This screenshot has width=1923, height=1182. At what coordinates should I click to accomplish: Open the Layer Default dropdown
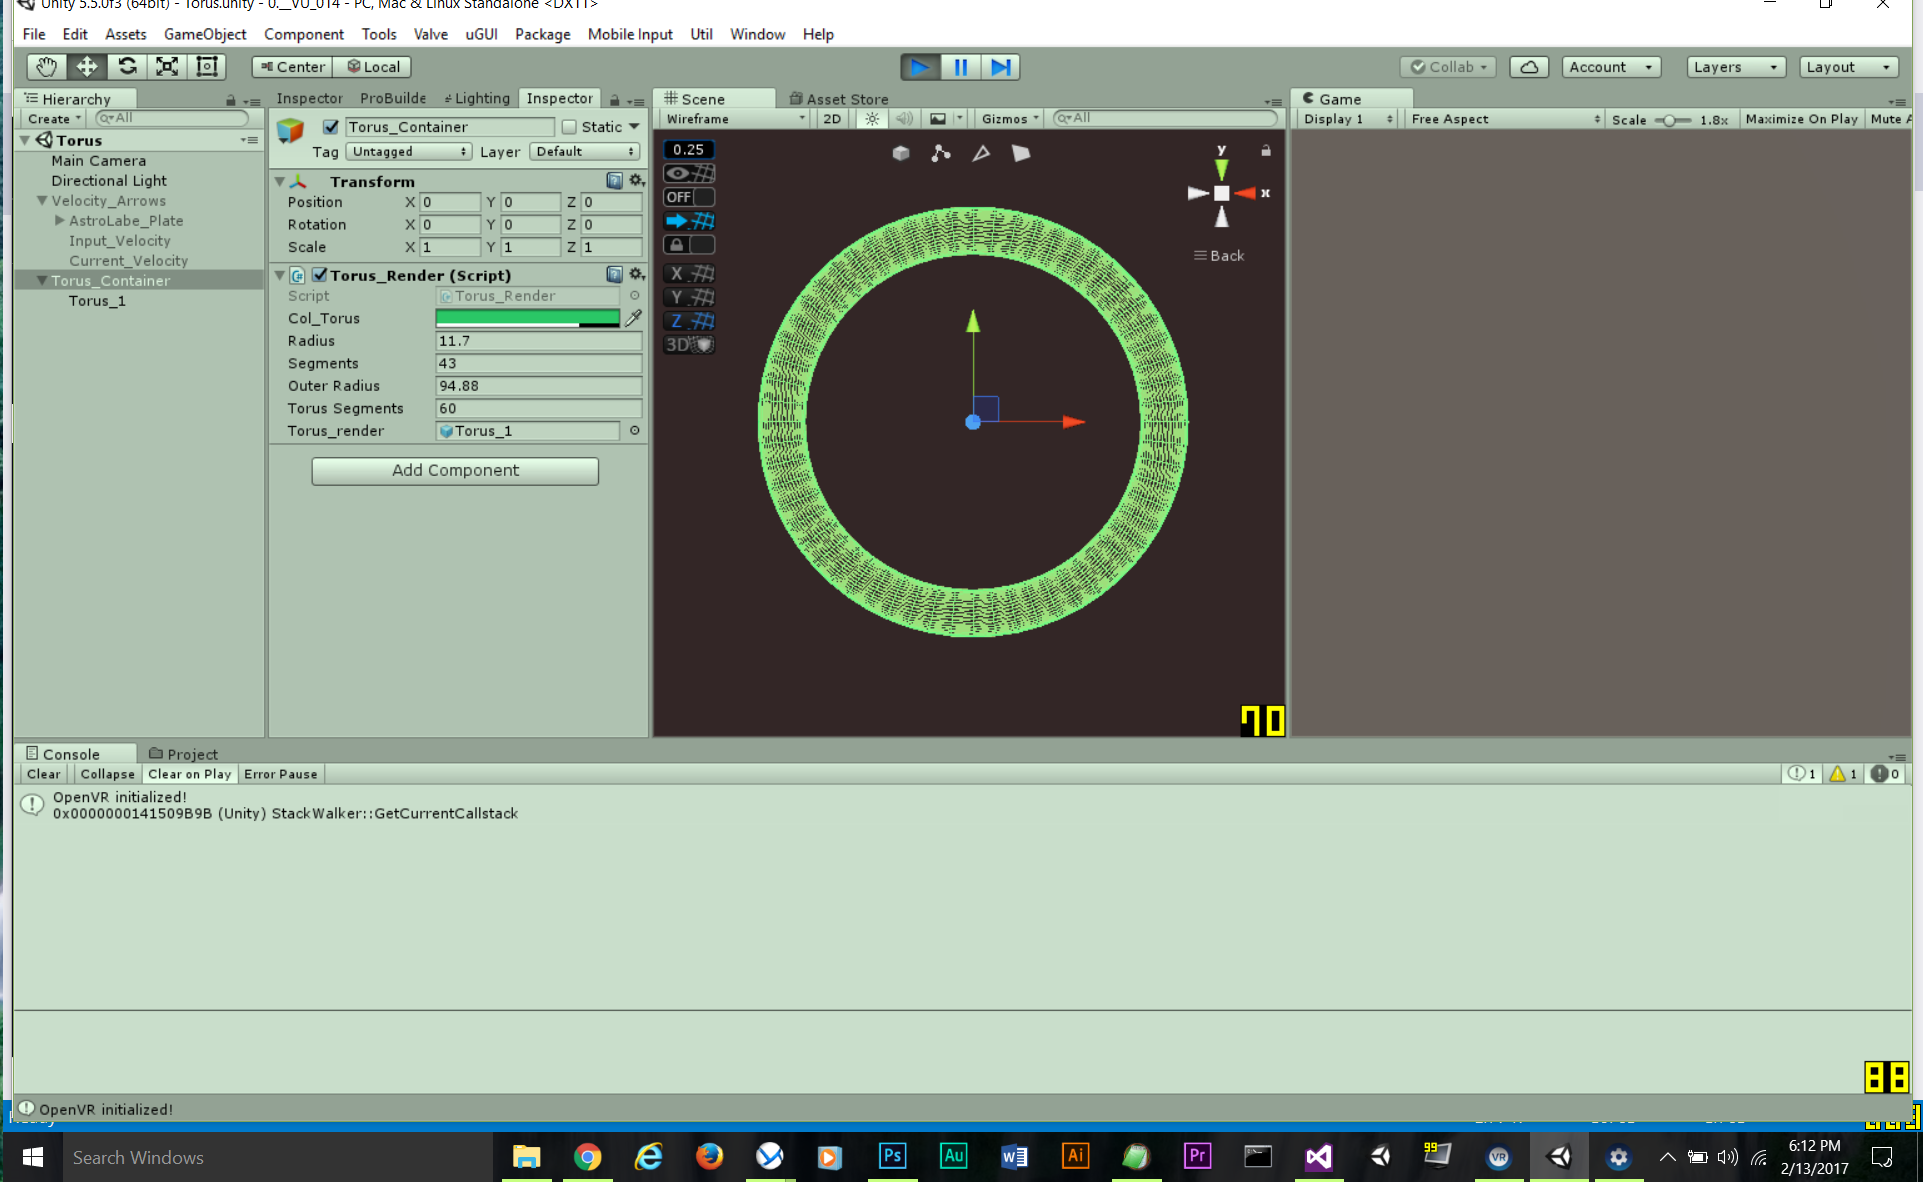coord(585,151)
